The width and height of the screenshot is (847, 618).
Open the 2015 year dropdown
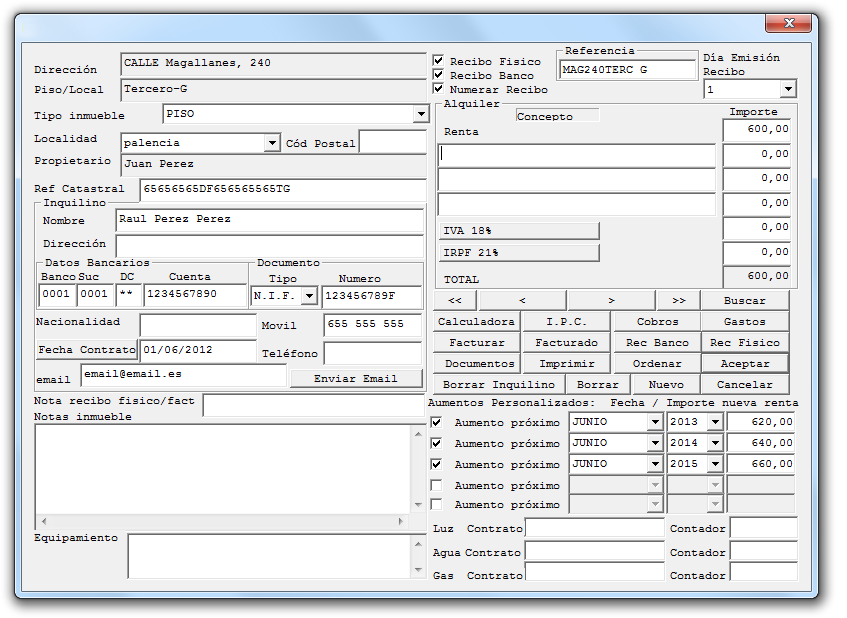[715, 464]
